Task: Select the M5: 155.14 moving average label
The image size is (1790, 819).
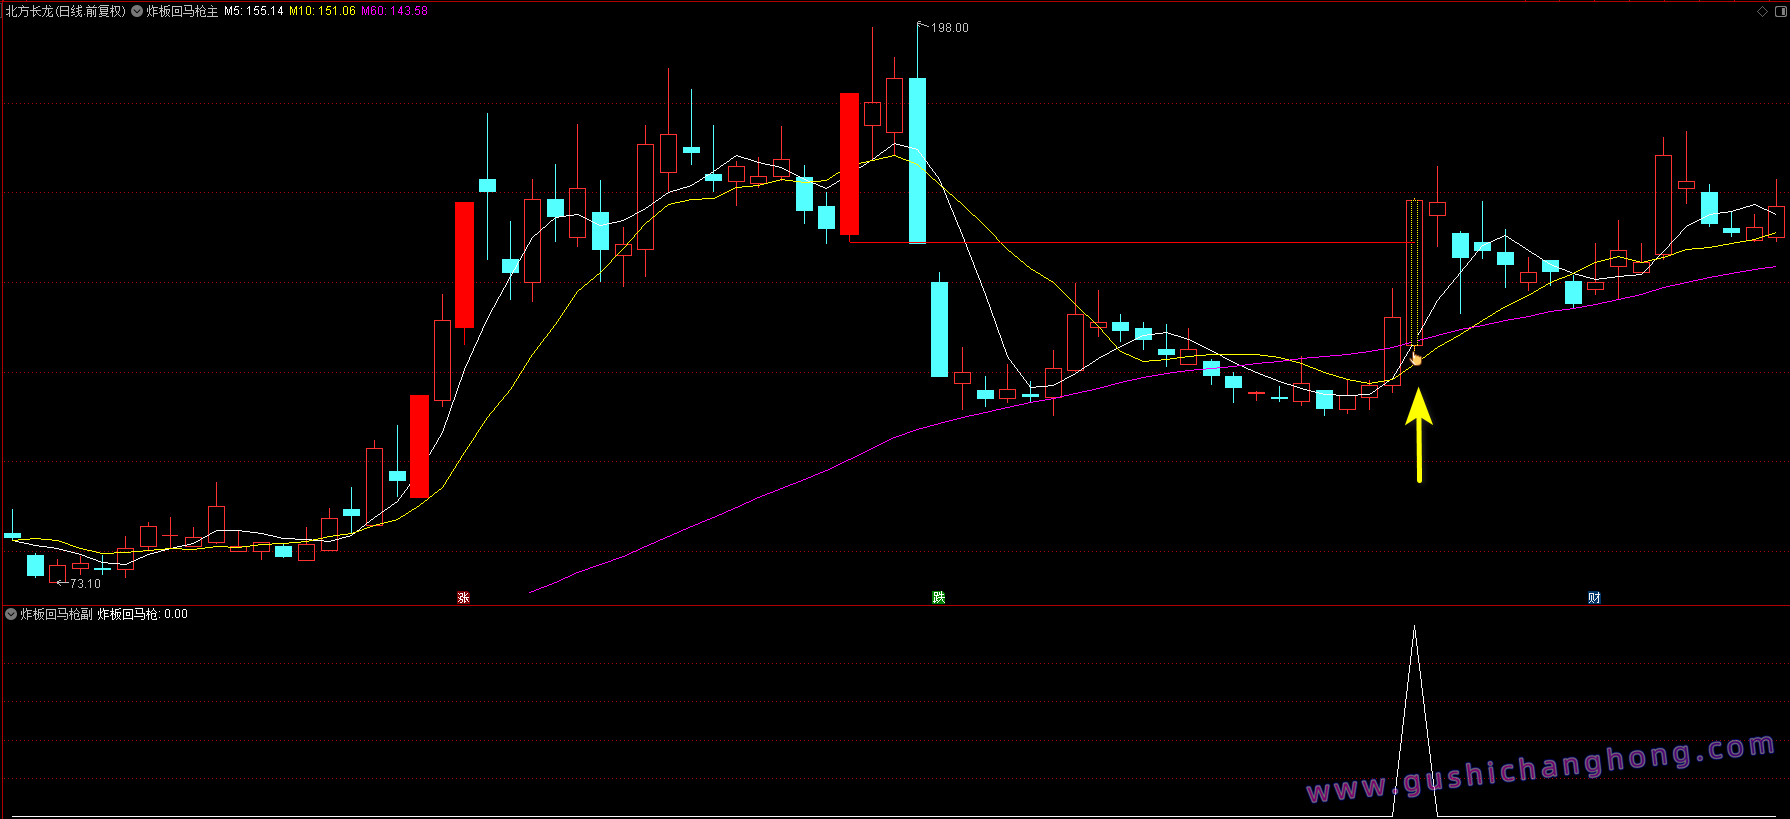Action: 253,11
